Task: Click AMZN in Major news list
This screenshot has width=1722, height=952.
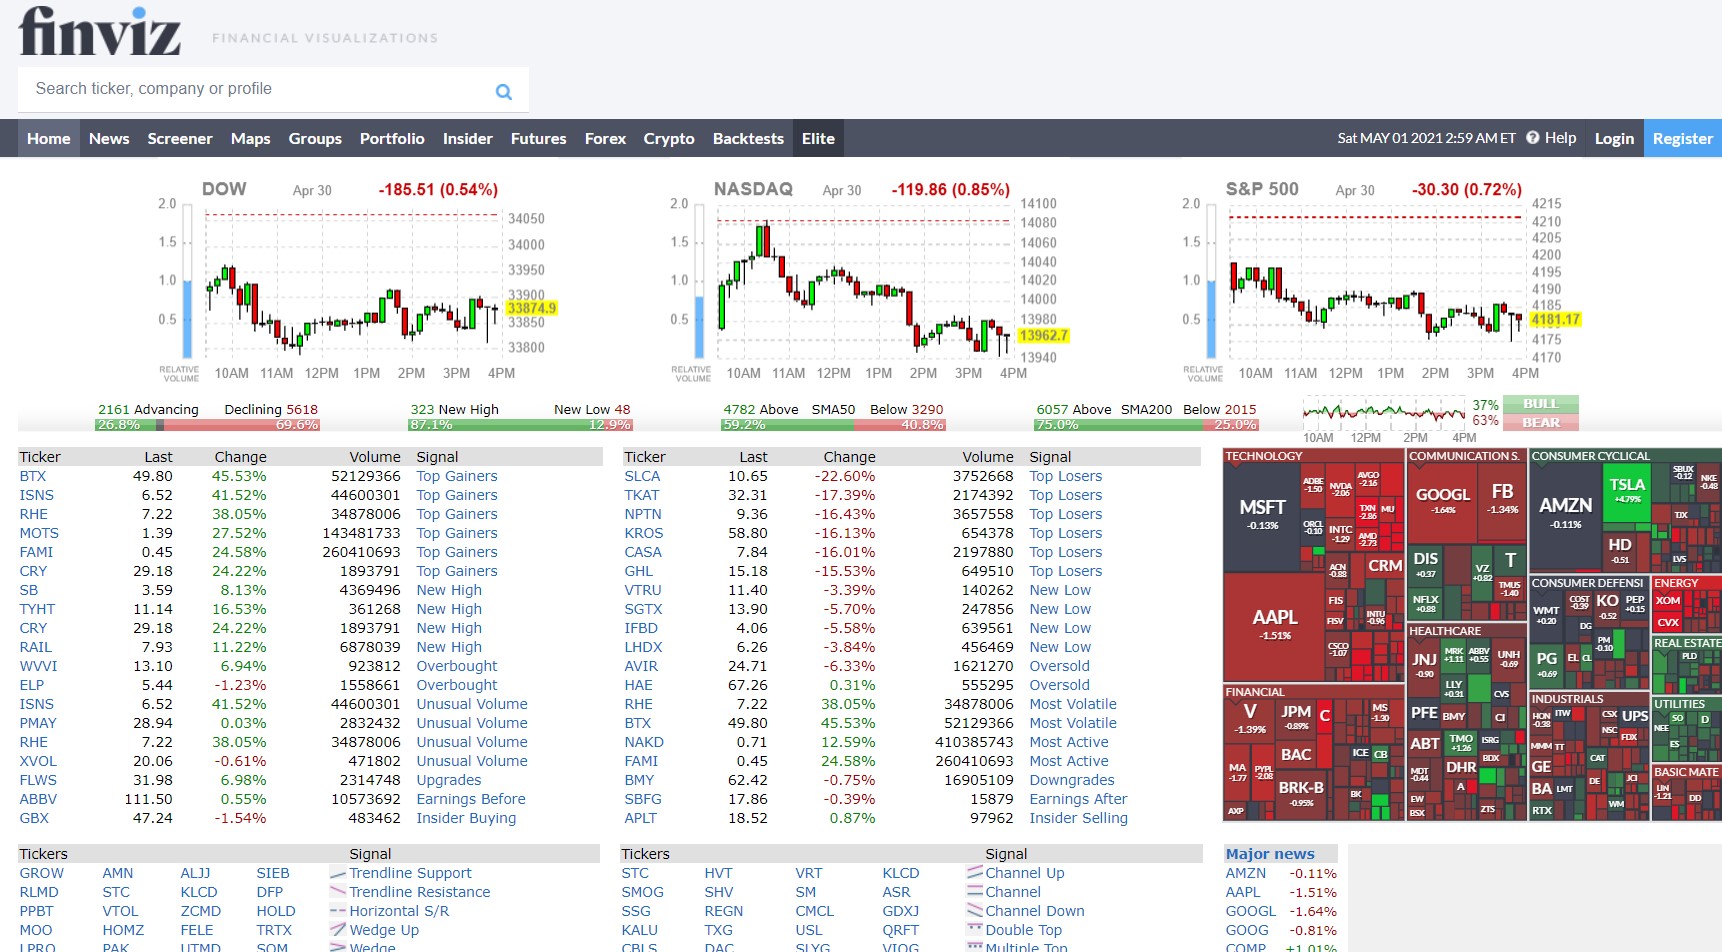Action: (x=1246, y=873)
